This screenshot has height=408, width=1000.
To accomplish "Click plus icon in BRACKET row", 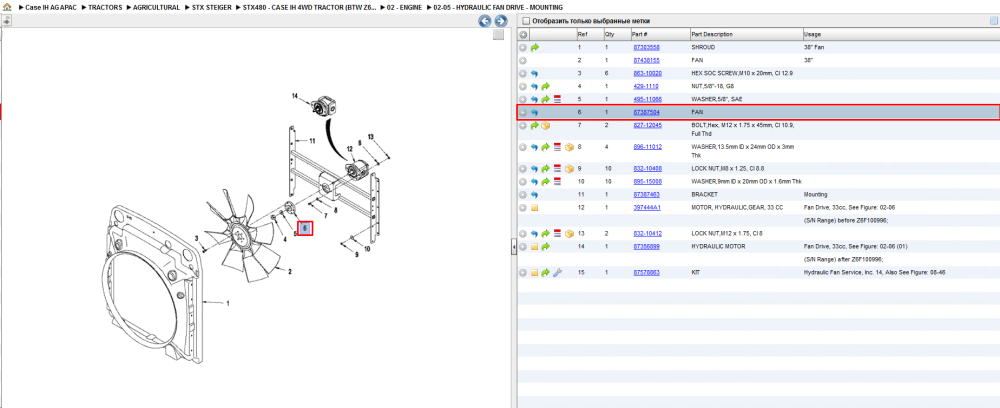I will pyautogui.click(x=523, y=194).
